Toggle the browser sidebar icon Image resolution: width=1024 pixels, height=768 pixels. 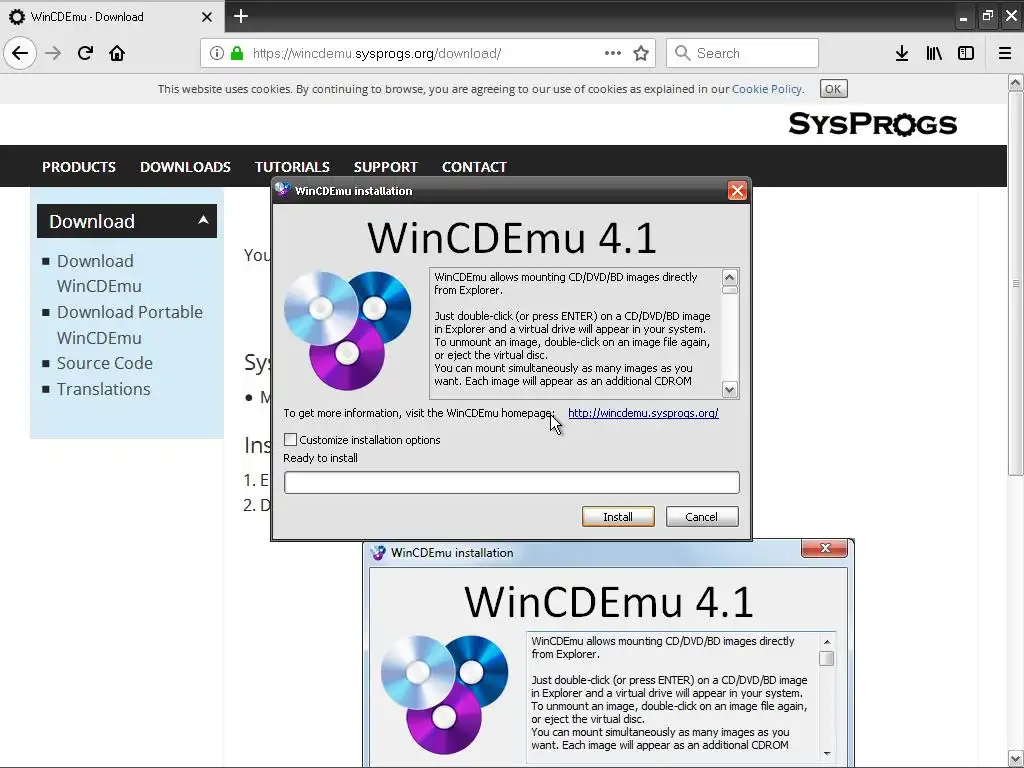coord(966,53)
